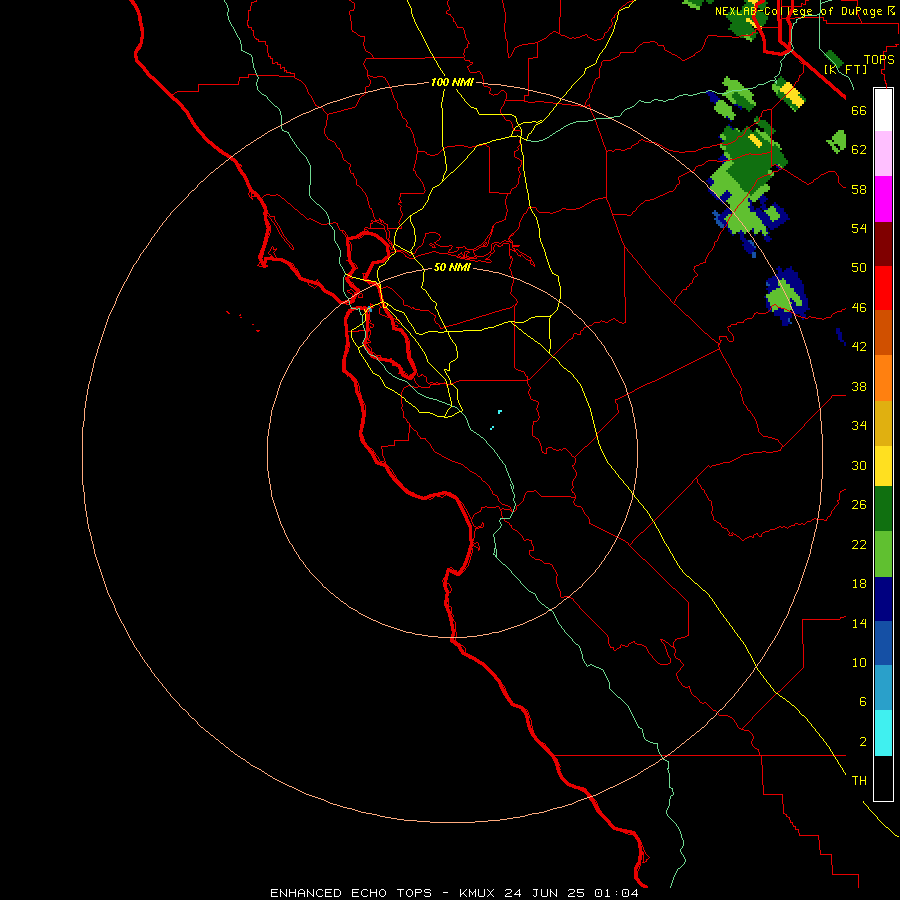Click the "30" legend value
The width and height of the screenshot is (900, 900).
(859, 465)
